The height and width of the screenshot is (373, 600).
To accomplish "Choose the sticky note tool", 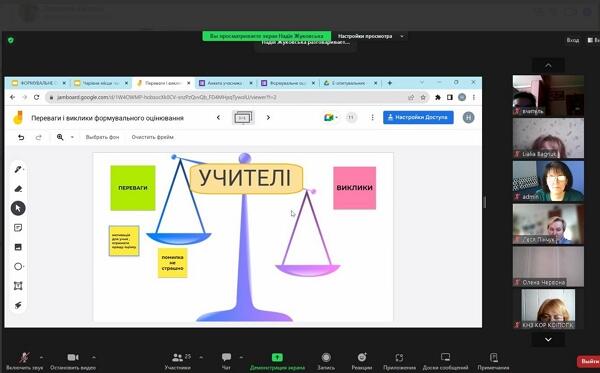I will pos(18,228).
